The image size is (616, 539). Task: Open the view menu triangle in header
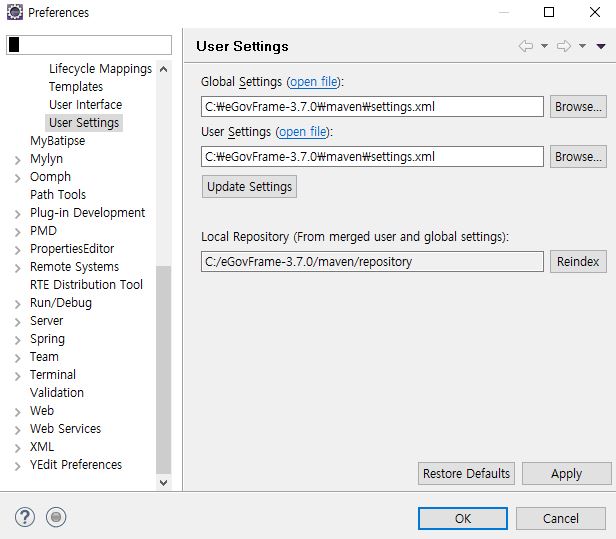coord(601,46)
